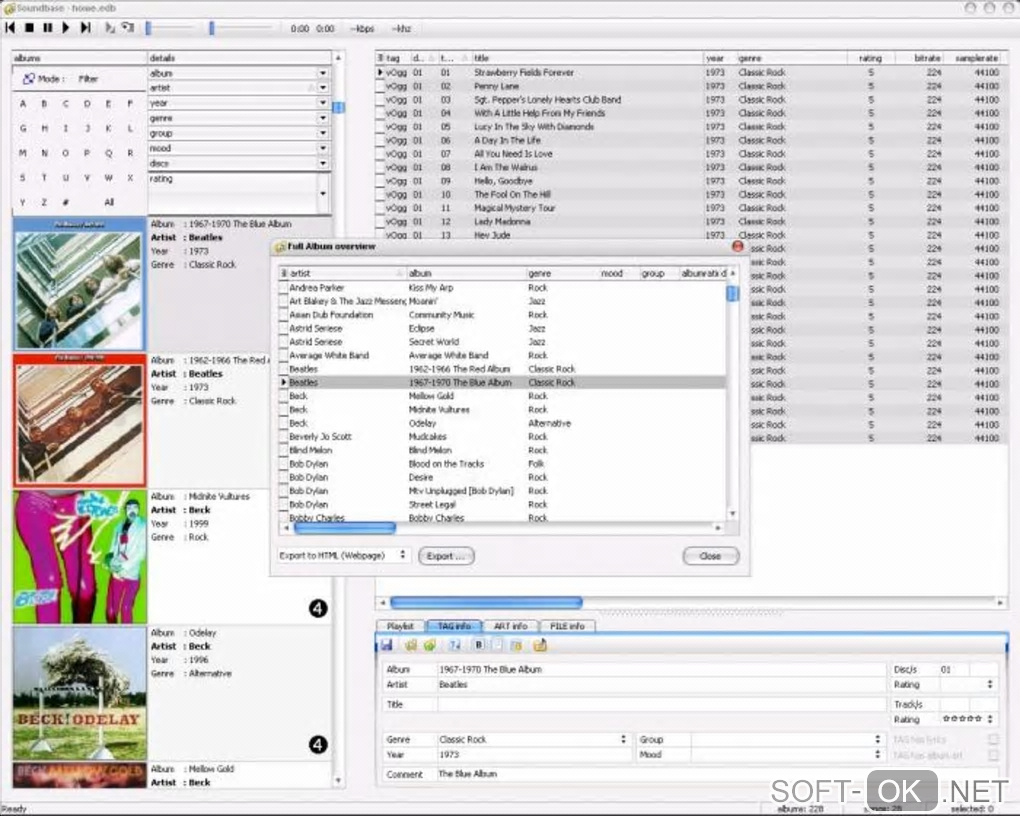Tick the checkbox beside Blind Melon

point(283,450)
